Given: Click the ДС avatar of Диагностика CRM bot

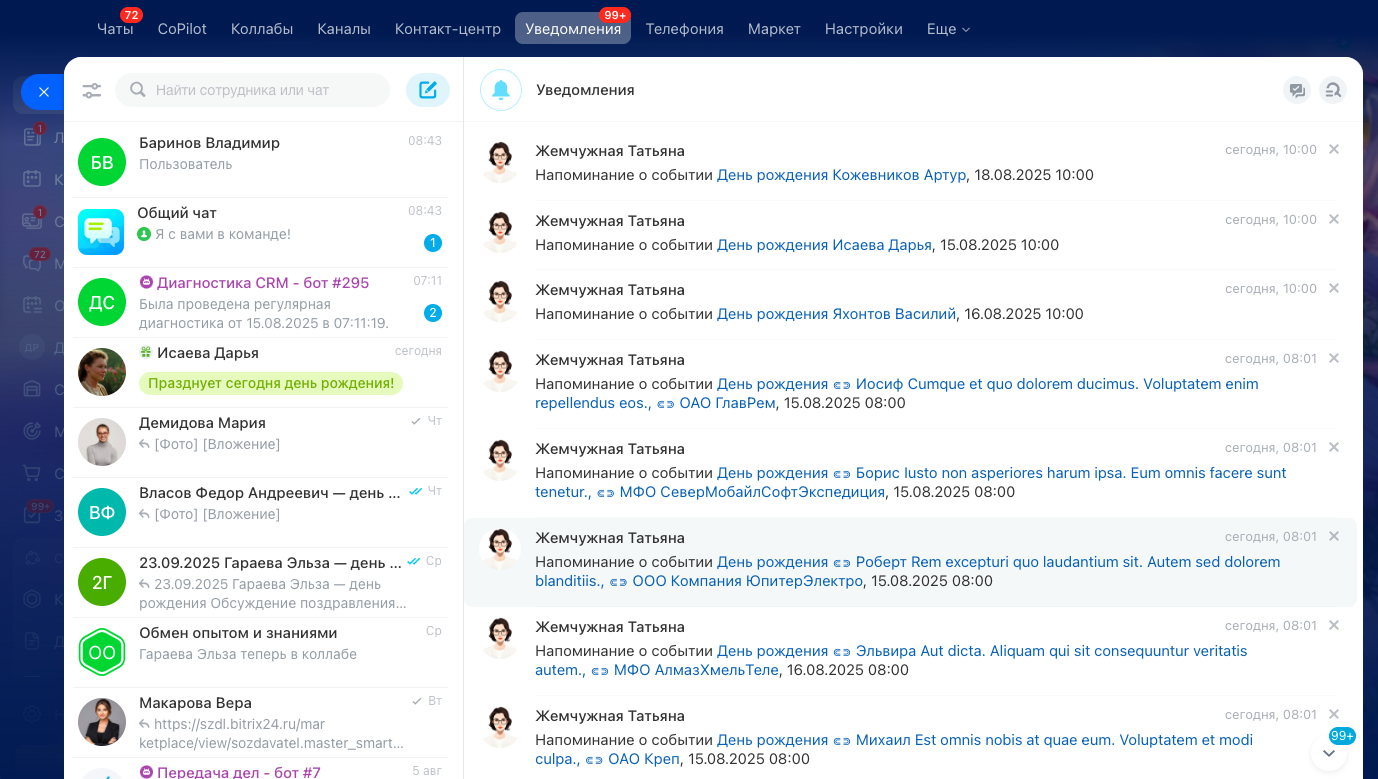Looking at the screenshot, I should coord(102,302).
